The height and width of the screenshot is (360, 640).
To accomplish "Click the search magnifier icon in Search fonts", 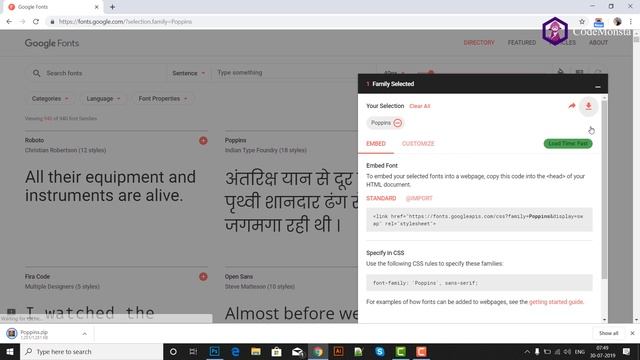I will (36, 73).
